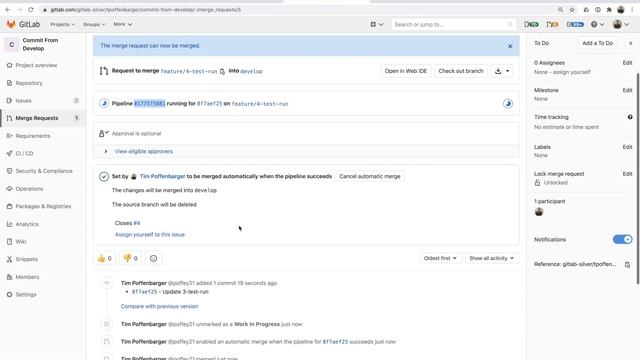This screenshot has width=640, height=360.
Task: Edit Lock merge request setting
Action: 627,174
